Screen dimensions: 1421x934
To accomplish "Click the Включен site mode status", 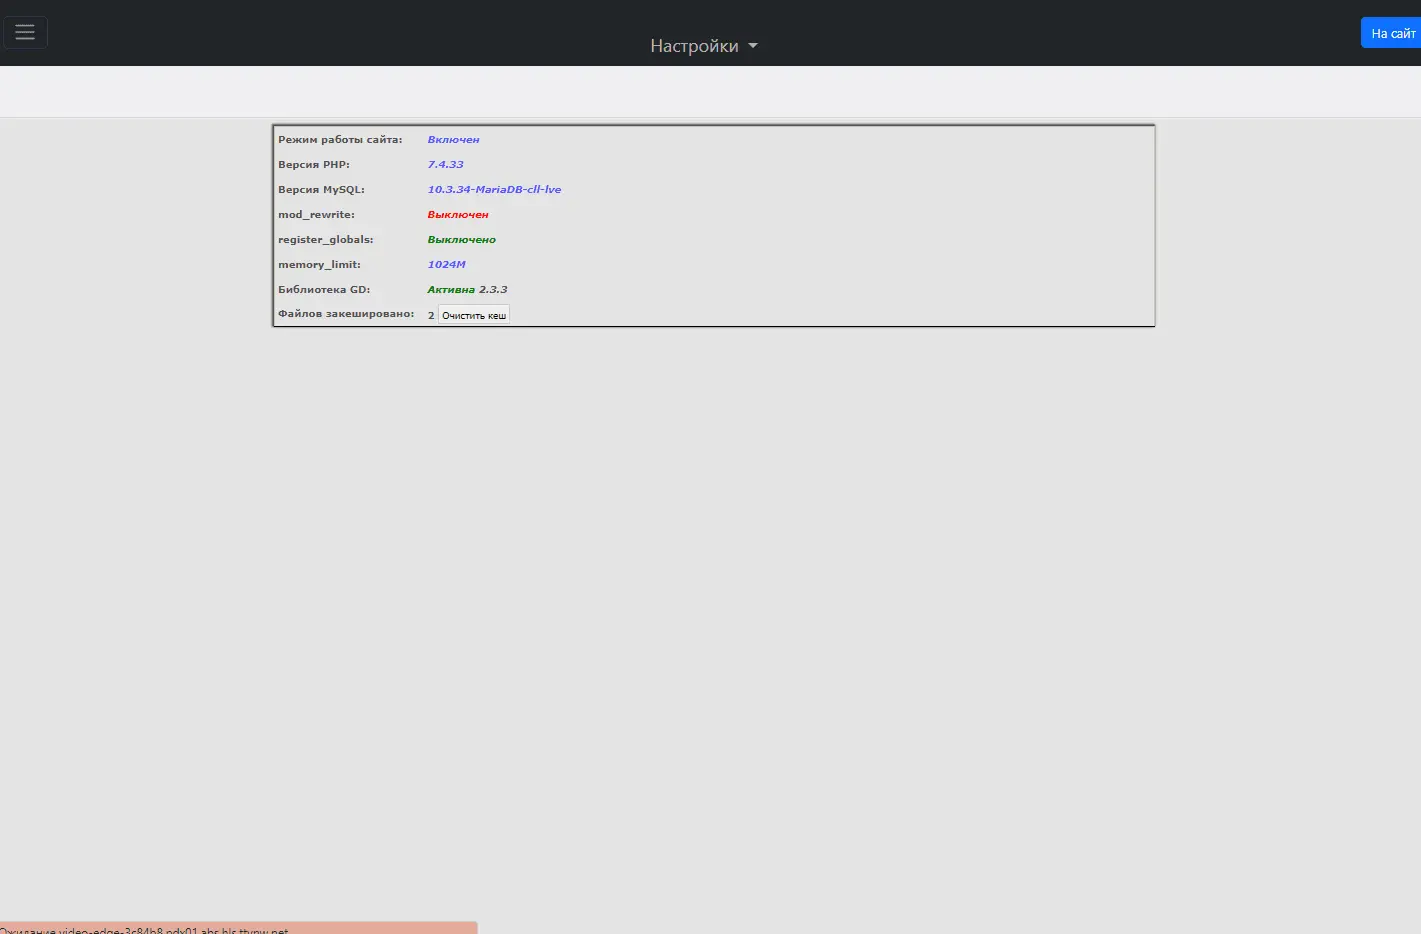I will [453, 140].
